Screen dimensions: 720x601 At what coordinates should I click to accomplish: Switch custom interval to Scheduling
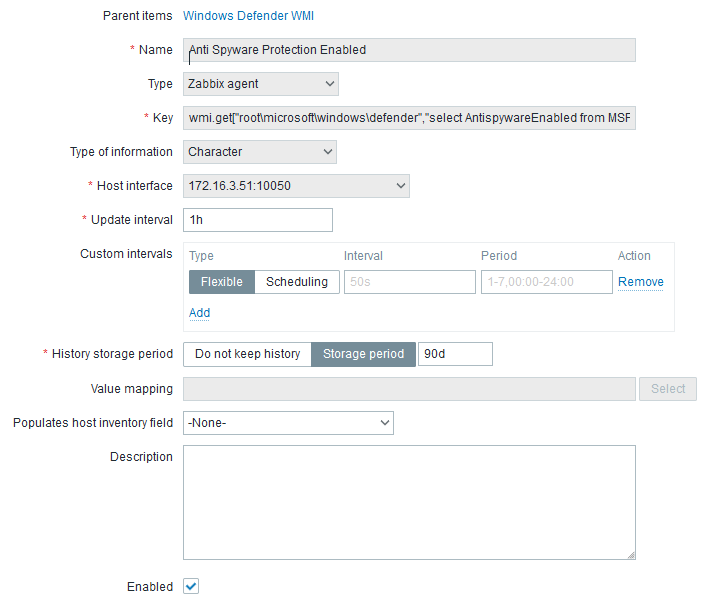click(296, 282)
